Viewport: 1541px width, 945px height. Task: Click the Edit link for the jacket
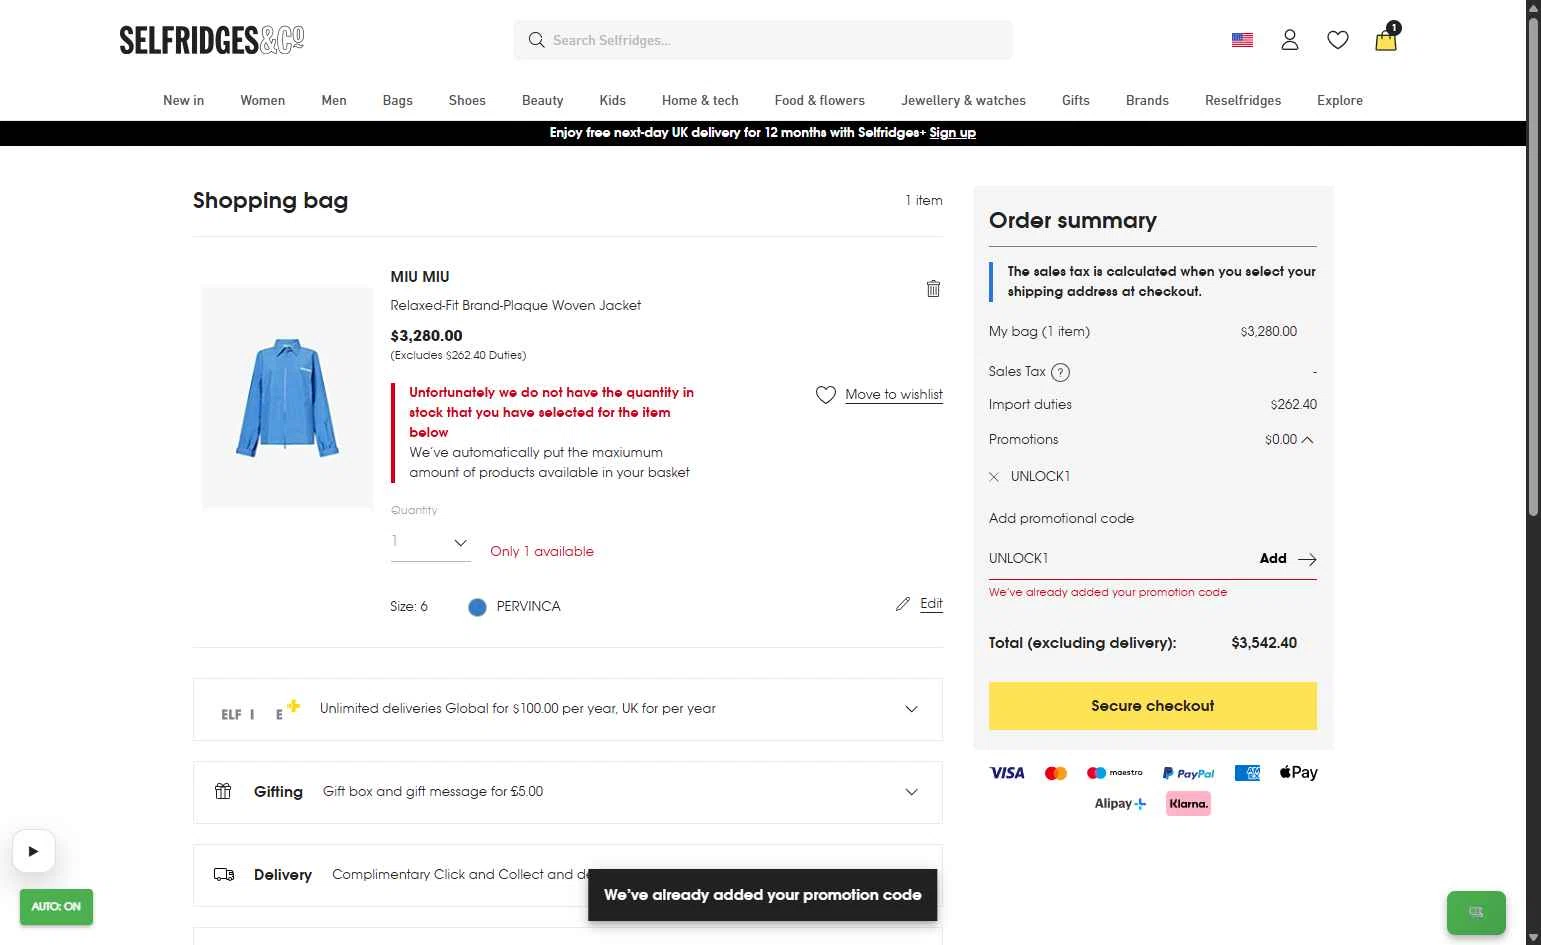tap(931, 604)
